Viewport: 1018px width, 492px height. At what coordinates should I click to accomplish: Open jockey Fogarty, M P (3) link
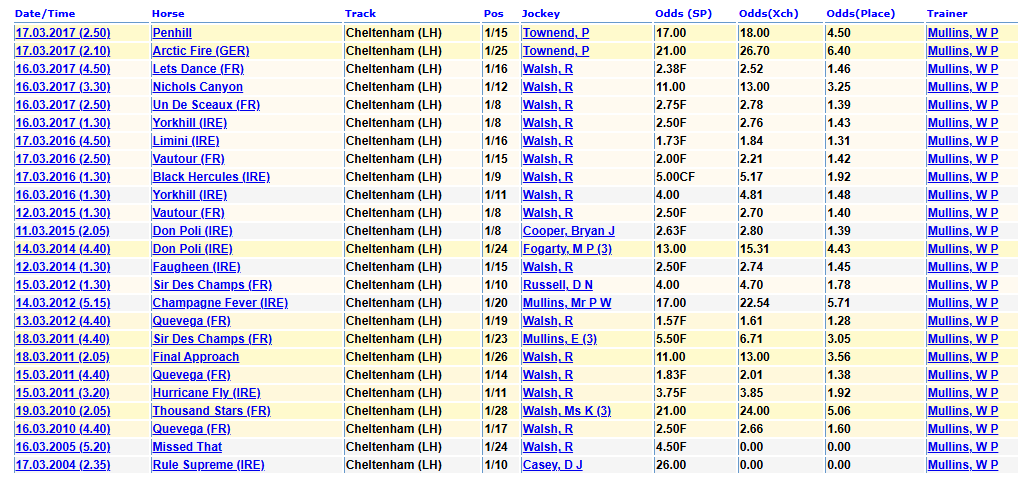567,249
